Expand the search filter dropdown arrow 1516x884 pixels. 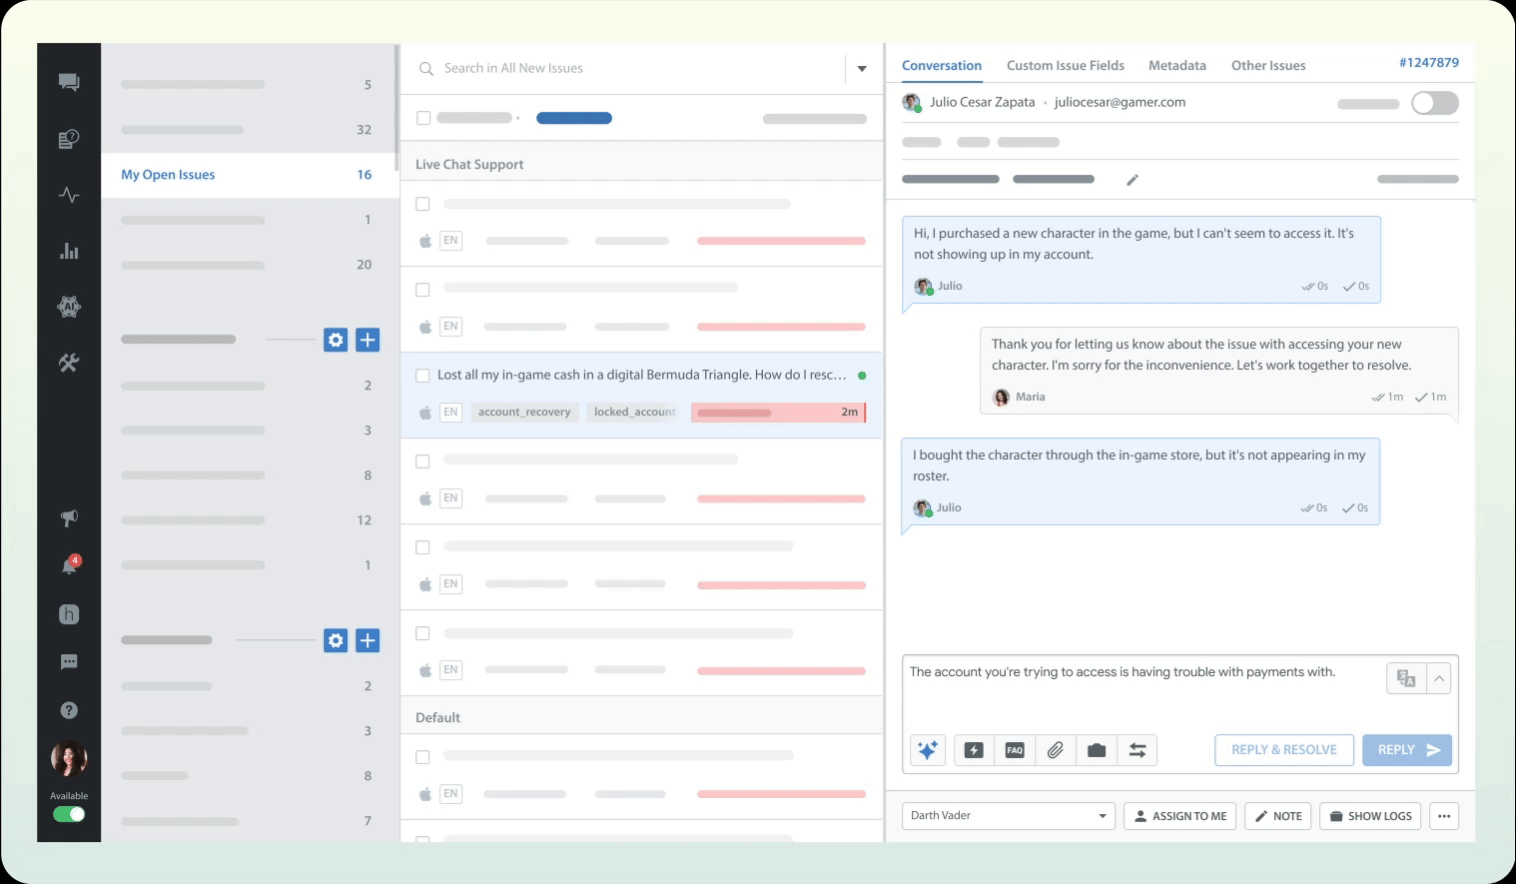click(862, 69)
